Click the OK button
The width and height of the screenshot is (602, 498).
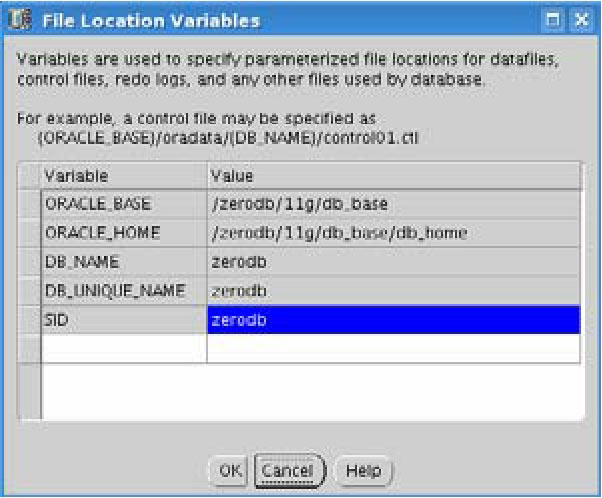(229, 470)
